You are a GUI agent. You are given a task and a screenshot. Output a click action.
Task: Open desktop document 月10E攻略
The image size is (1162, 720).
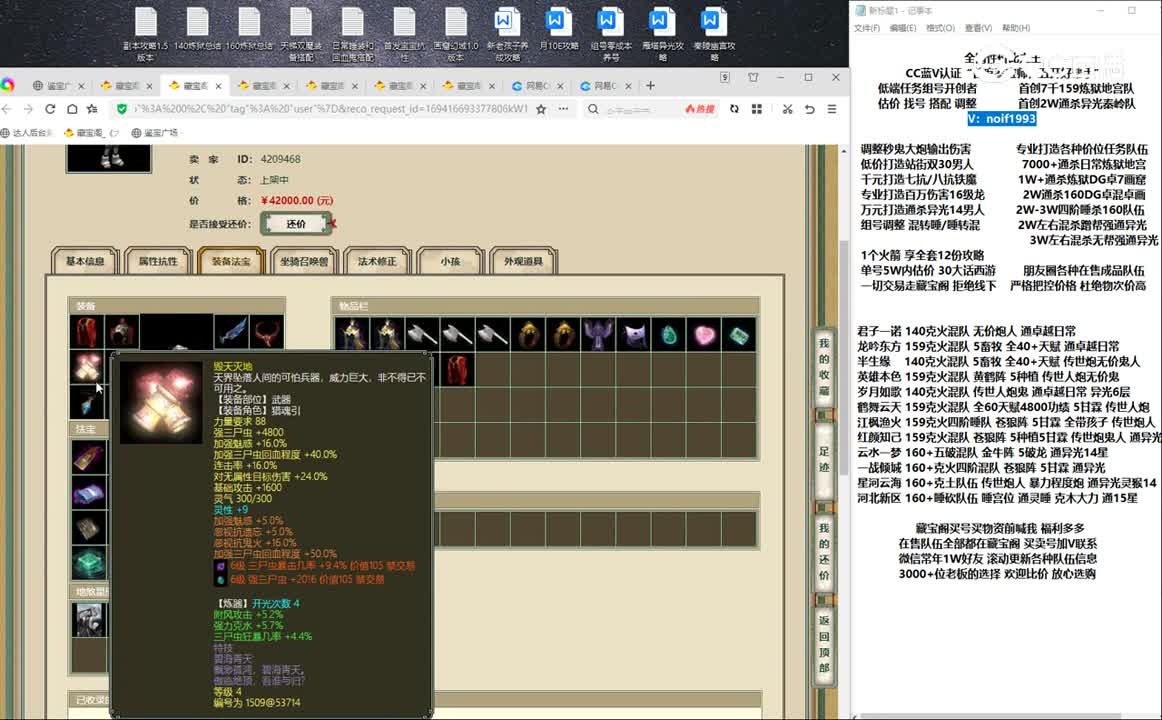coord(559,30)
